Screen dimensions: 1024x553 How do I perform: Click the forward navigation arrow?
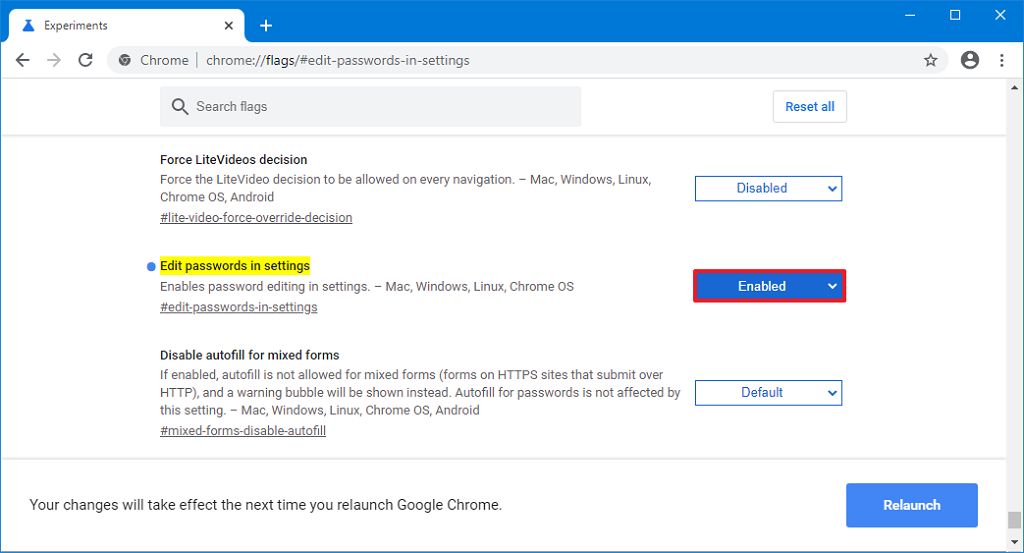click(x=54, y=60)
